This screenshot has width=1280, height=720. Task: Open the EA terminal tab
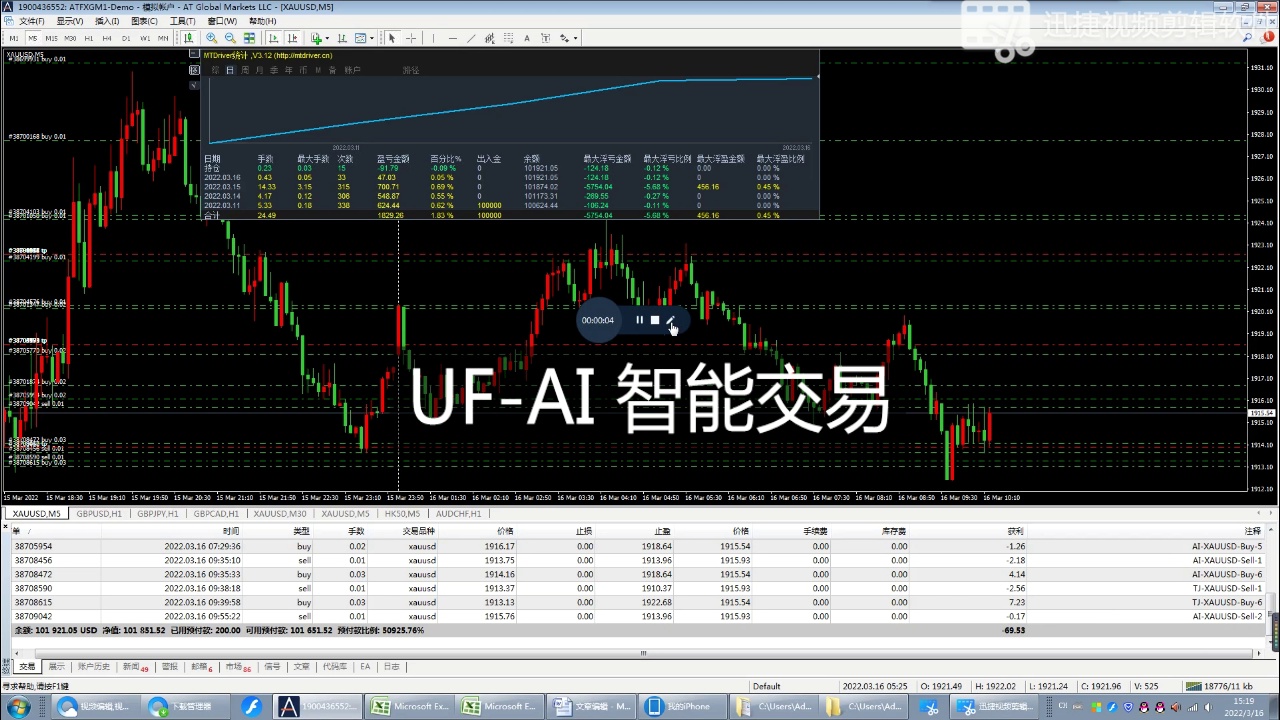tap(365, 666)
